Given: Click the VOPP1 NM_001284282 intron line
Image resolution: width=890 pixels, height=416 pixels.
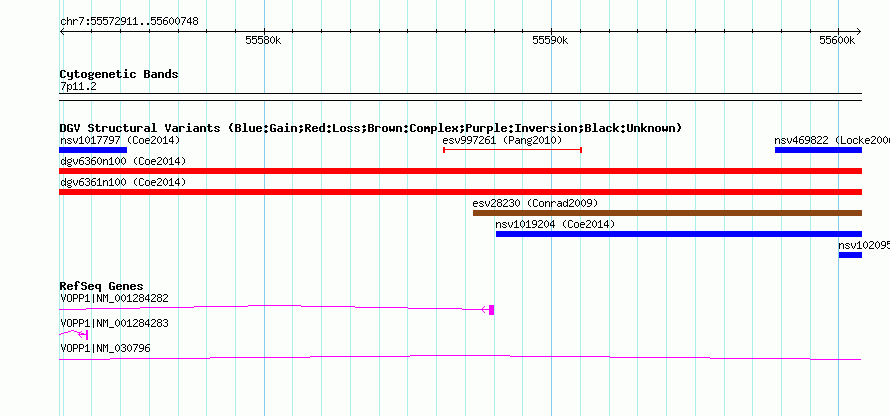Looking at the screenshot, I should pos(272,307).
